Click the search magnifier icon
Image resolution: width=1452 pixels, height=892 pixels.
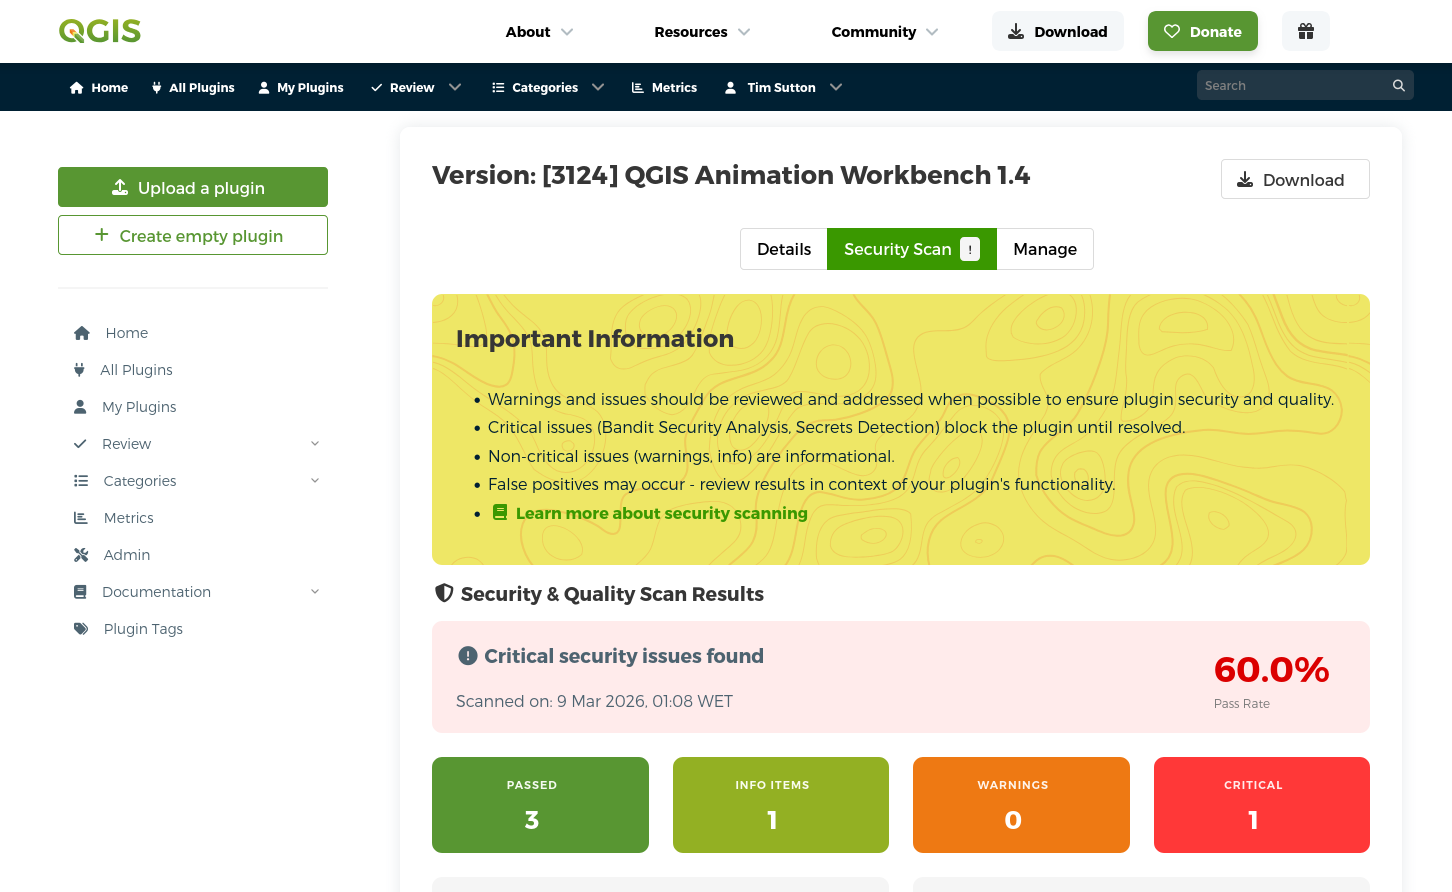pyautogui.click(x=1398, y=86)
